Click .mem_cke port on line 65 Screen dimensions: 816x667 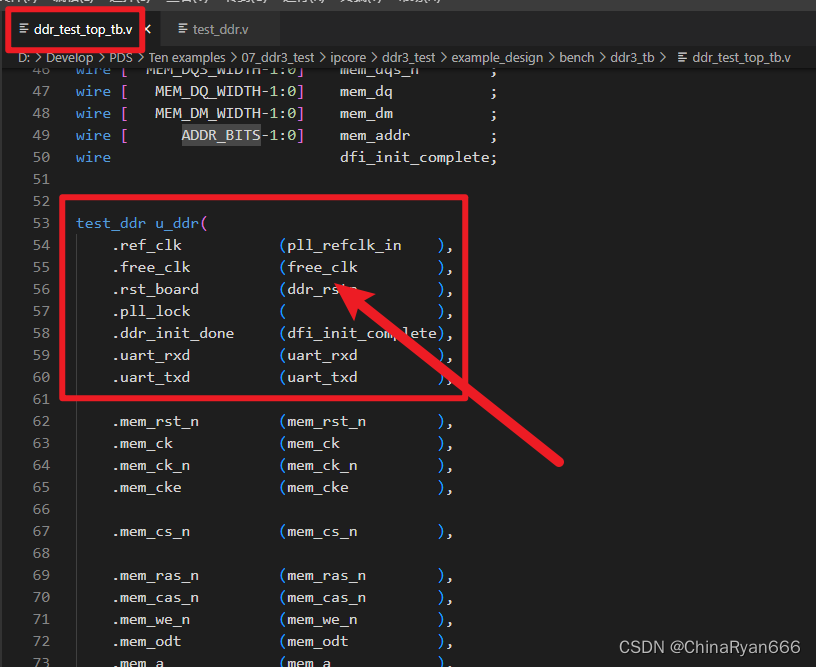[x=147, y=488]
